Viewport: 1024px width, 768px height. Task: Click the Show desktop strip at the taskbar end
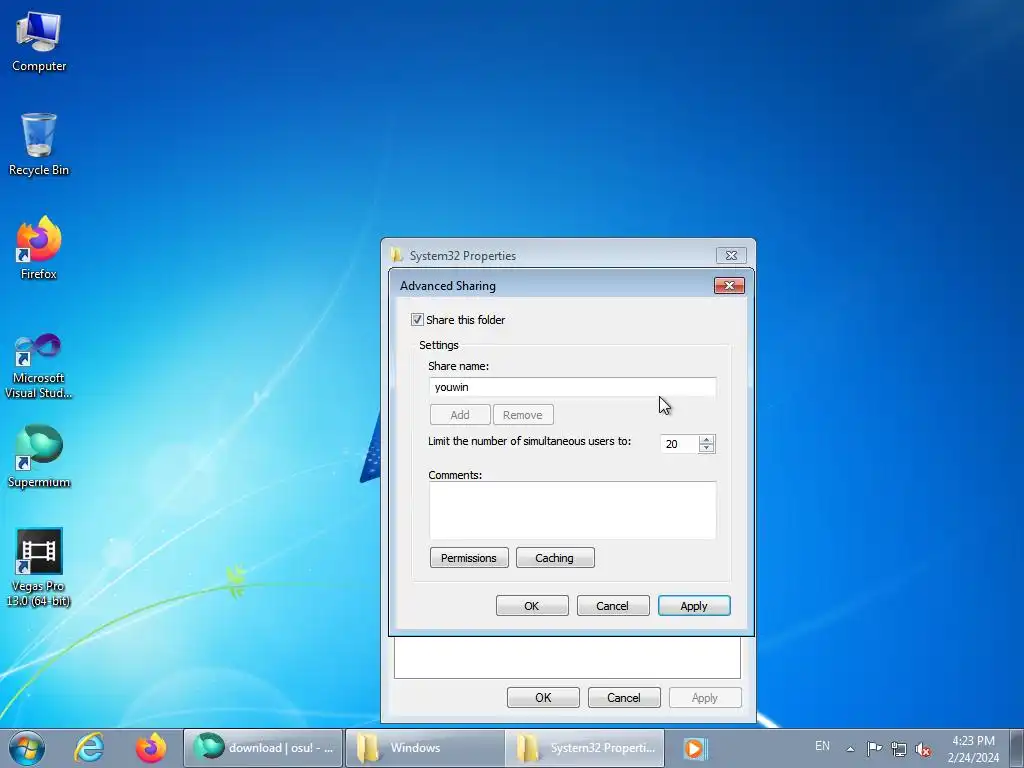coord(1017,748)
